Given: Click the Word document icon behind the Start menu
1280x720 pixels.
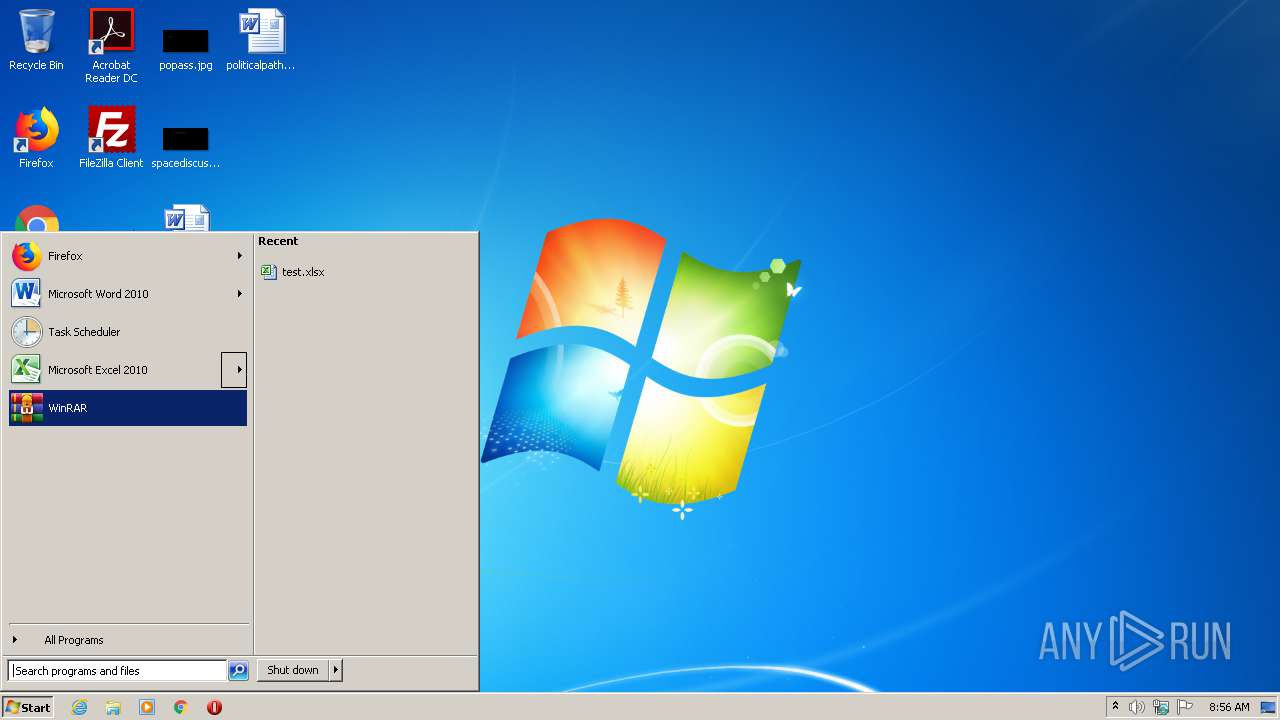Looking at the screenshot, I should [187, 218].
